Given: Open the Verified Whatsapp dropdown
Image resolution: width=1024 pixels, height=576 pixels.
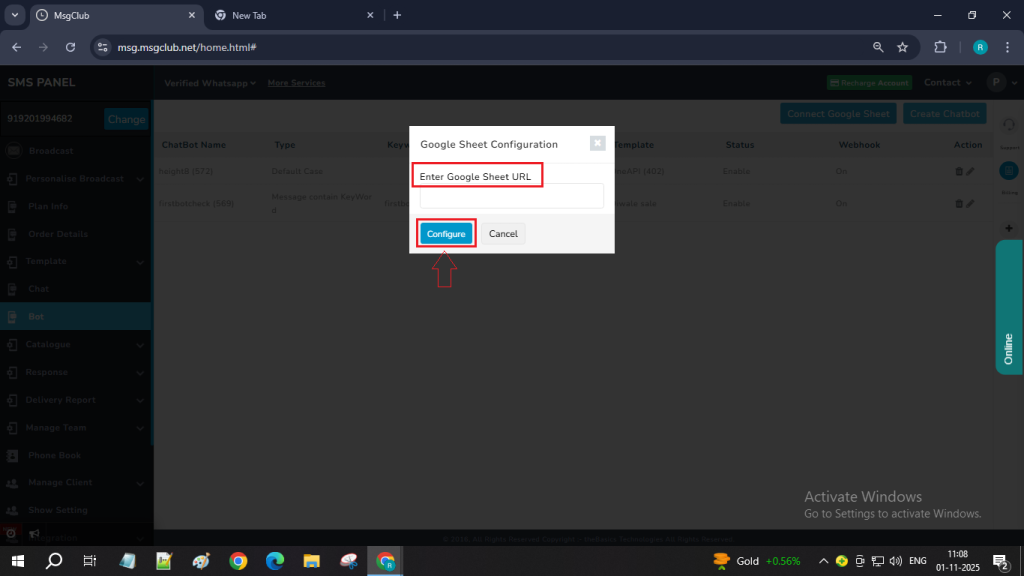Looking at the screenshot, I should pos(210,83).
